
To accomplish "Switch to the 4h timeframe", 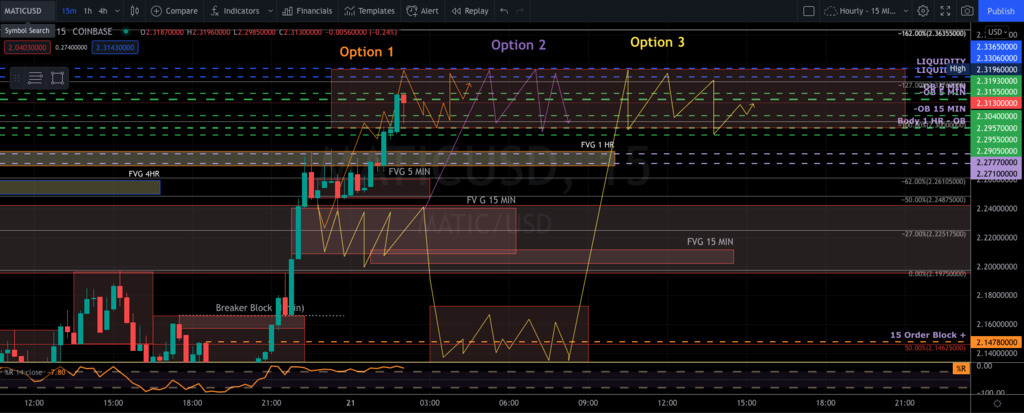I will 105,11.
